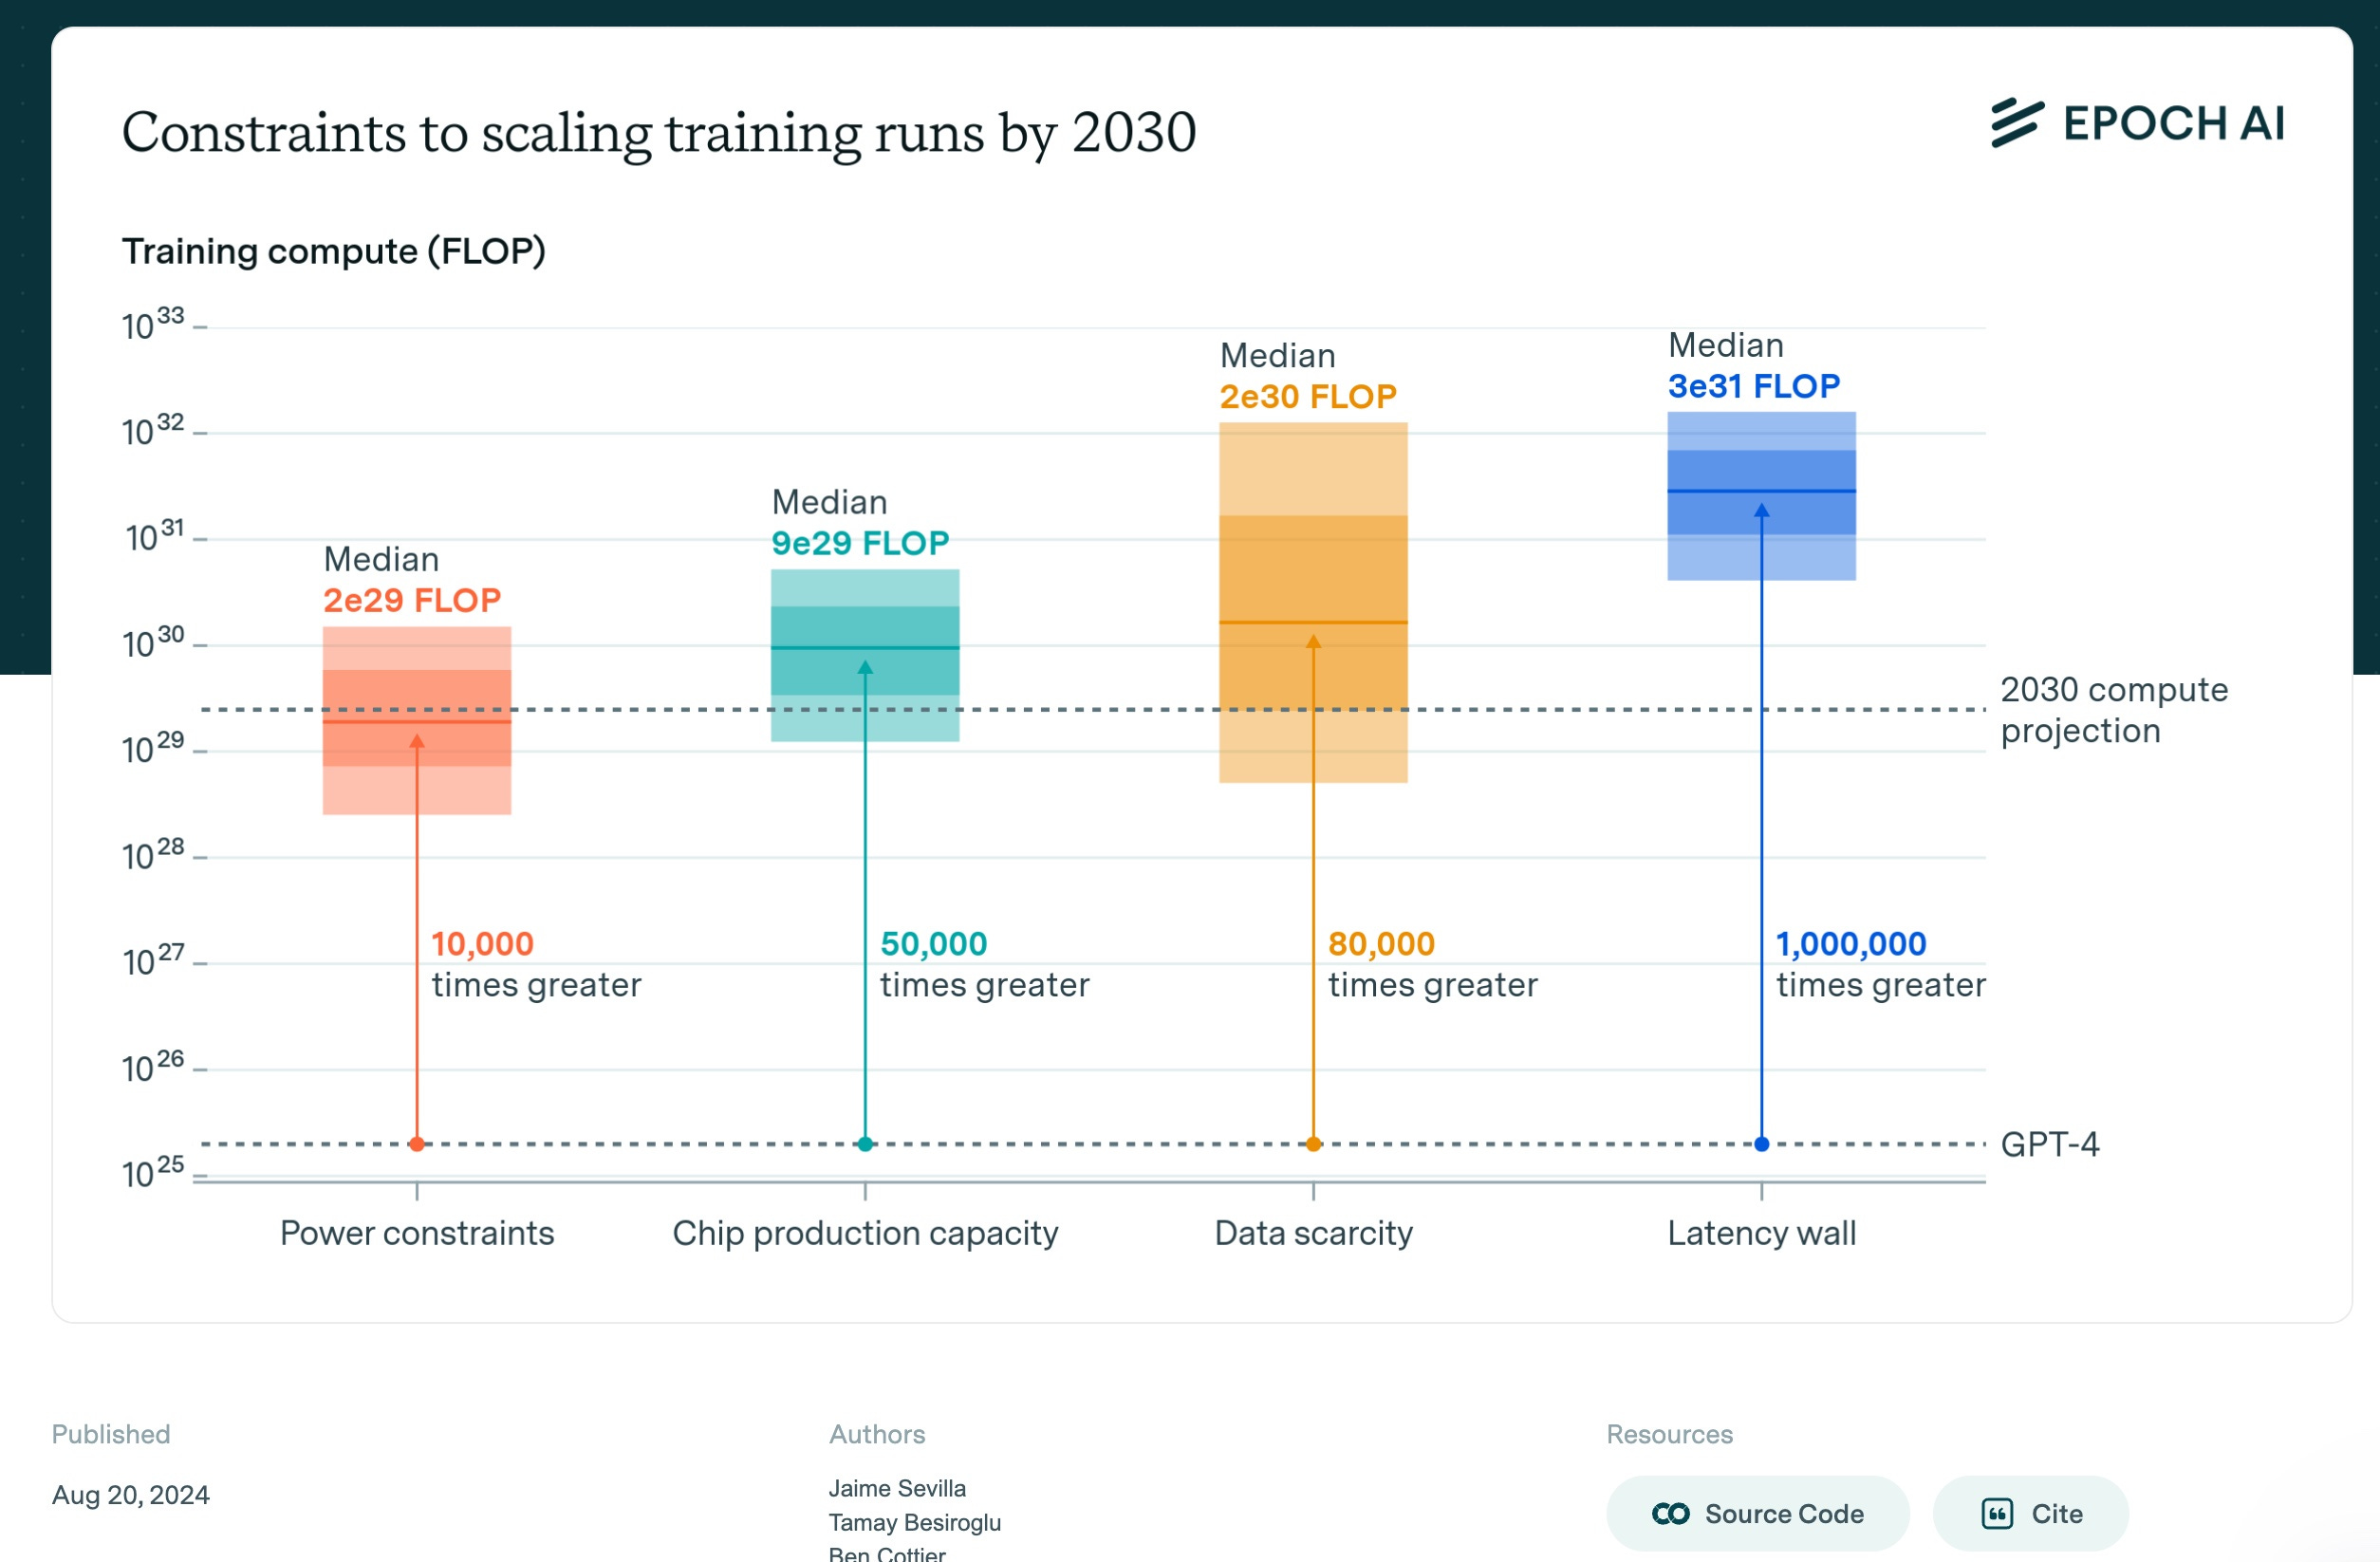Viewport: 2380px width, 1562px height.
Task: Click the 2e29 FLOP median label
Action: click(x=411, y=600)
